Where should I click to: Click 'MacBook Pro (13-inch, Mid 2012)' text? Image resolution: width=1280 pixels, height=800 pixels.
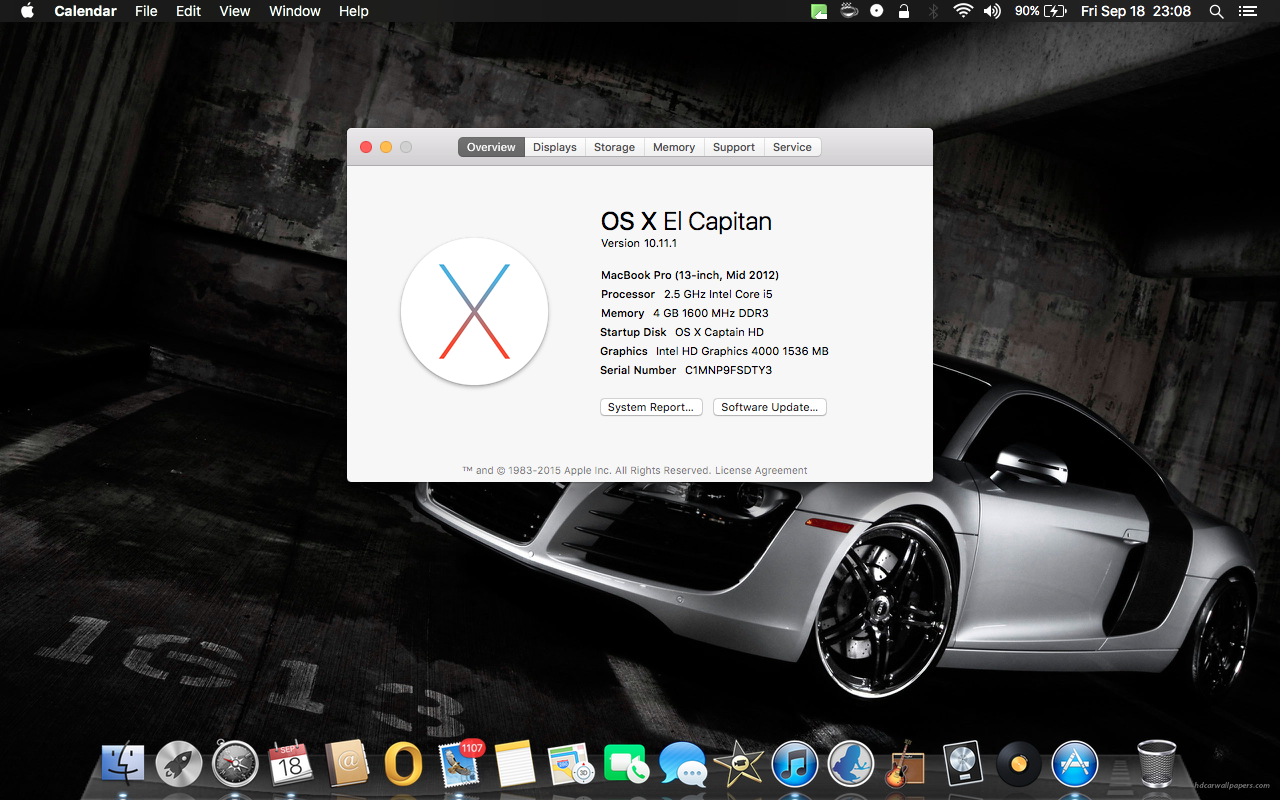point(690,275)
